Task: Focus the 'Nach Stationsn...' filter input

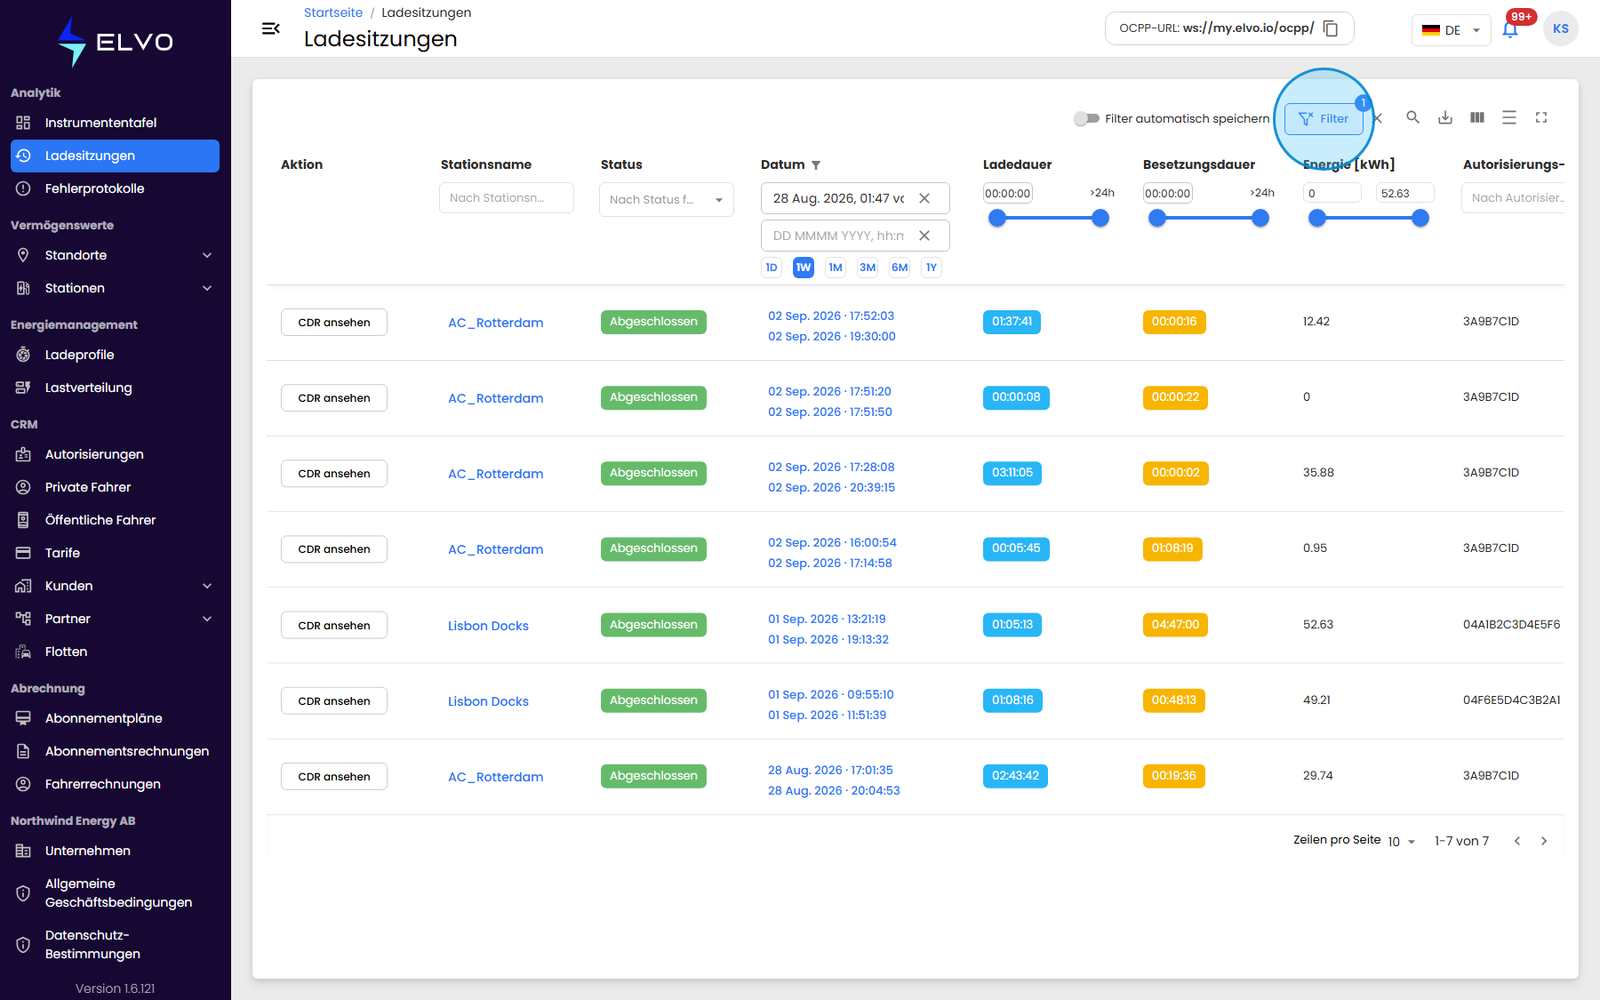Action: pos(506,198)
